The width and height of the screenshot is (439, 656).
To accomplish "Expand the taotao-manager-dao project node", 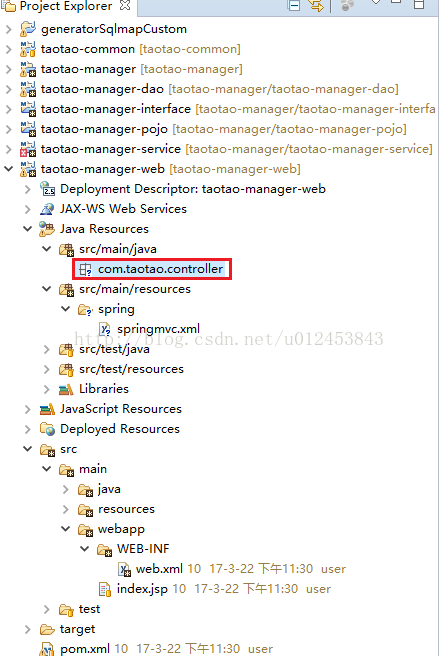I will (8, 89).
